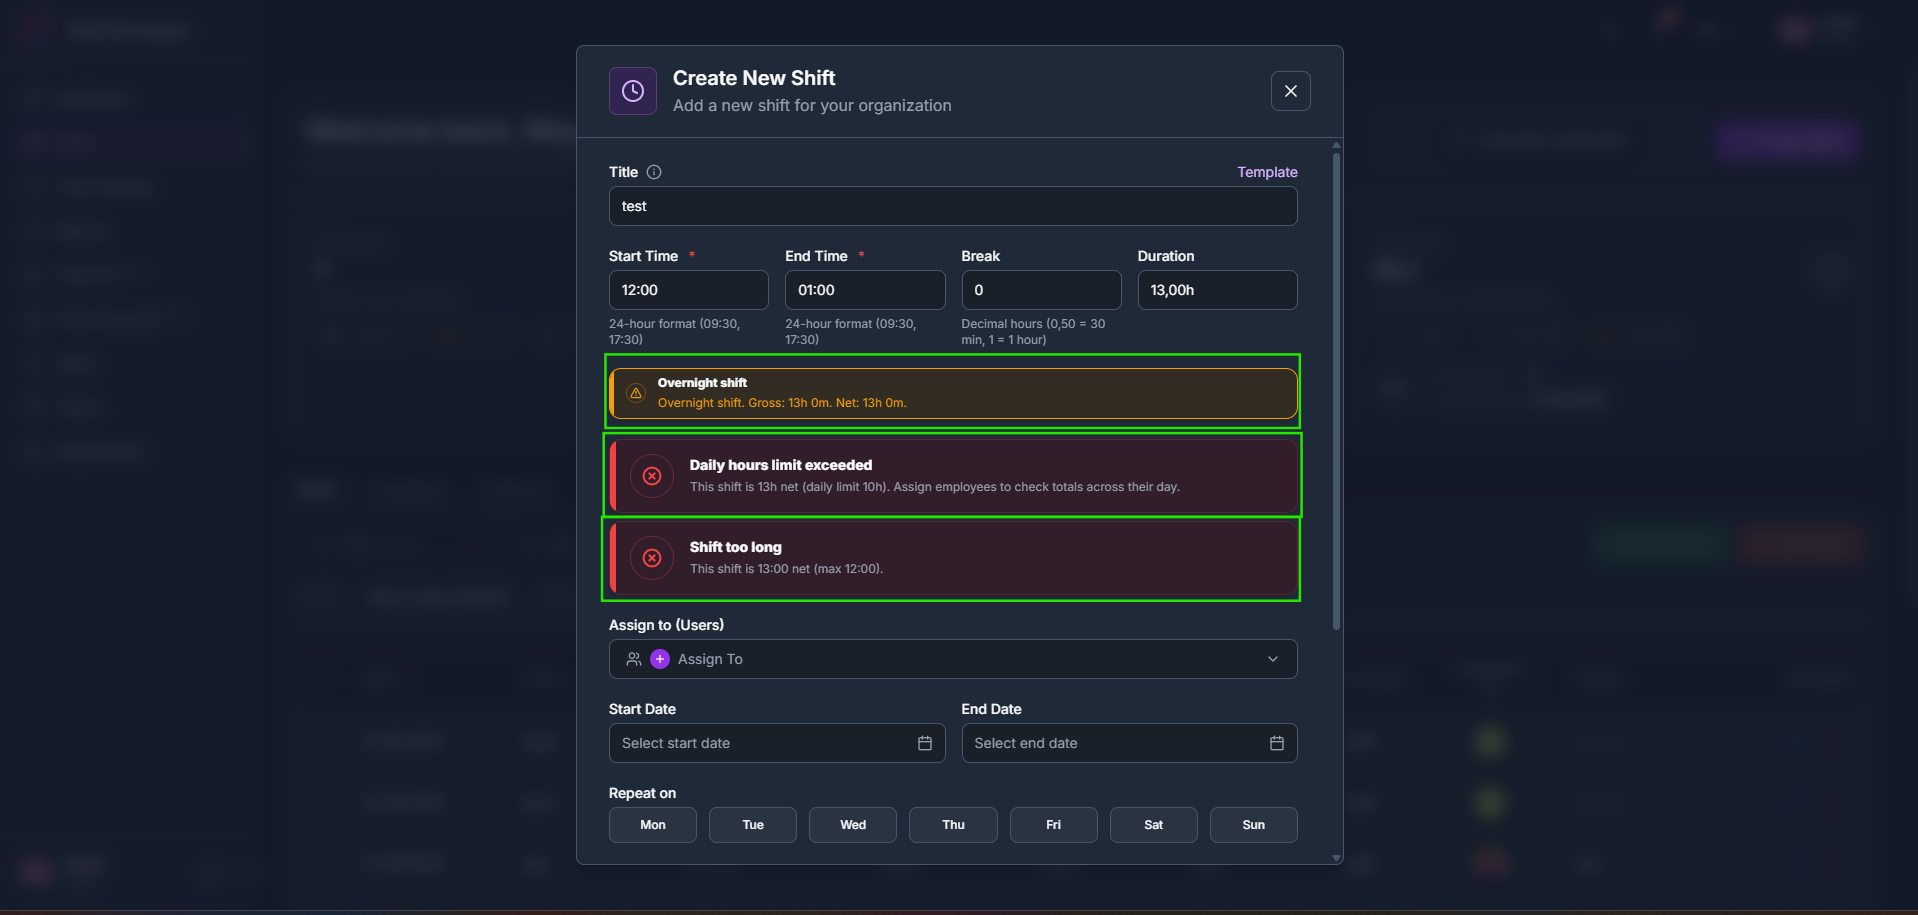Toggle Sun in Repeat on

pyautogui.click(x=1254, y=825)
